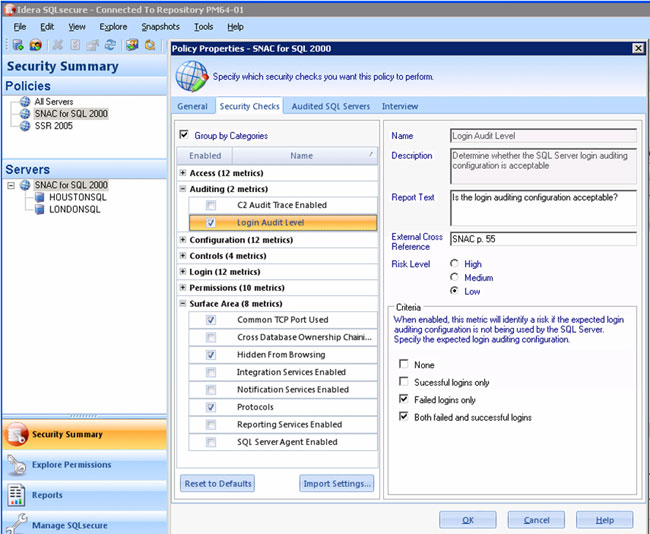Sort by the Enabled column header
This screenshot has width=650, height=534.
205,156
